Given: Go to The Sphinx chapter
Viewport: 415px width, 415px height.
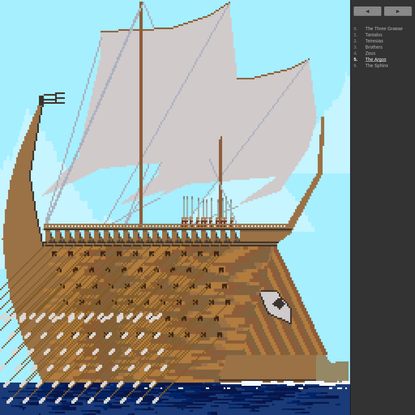Looking at the screenshot, I should click(x=377, y=66).
